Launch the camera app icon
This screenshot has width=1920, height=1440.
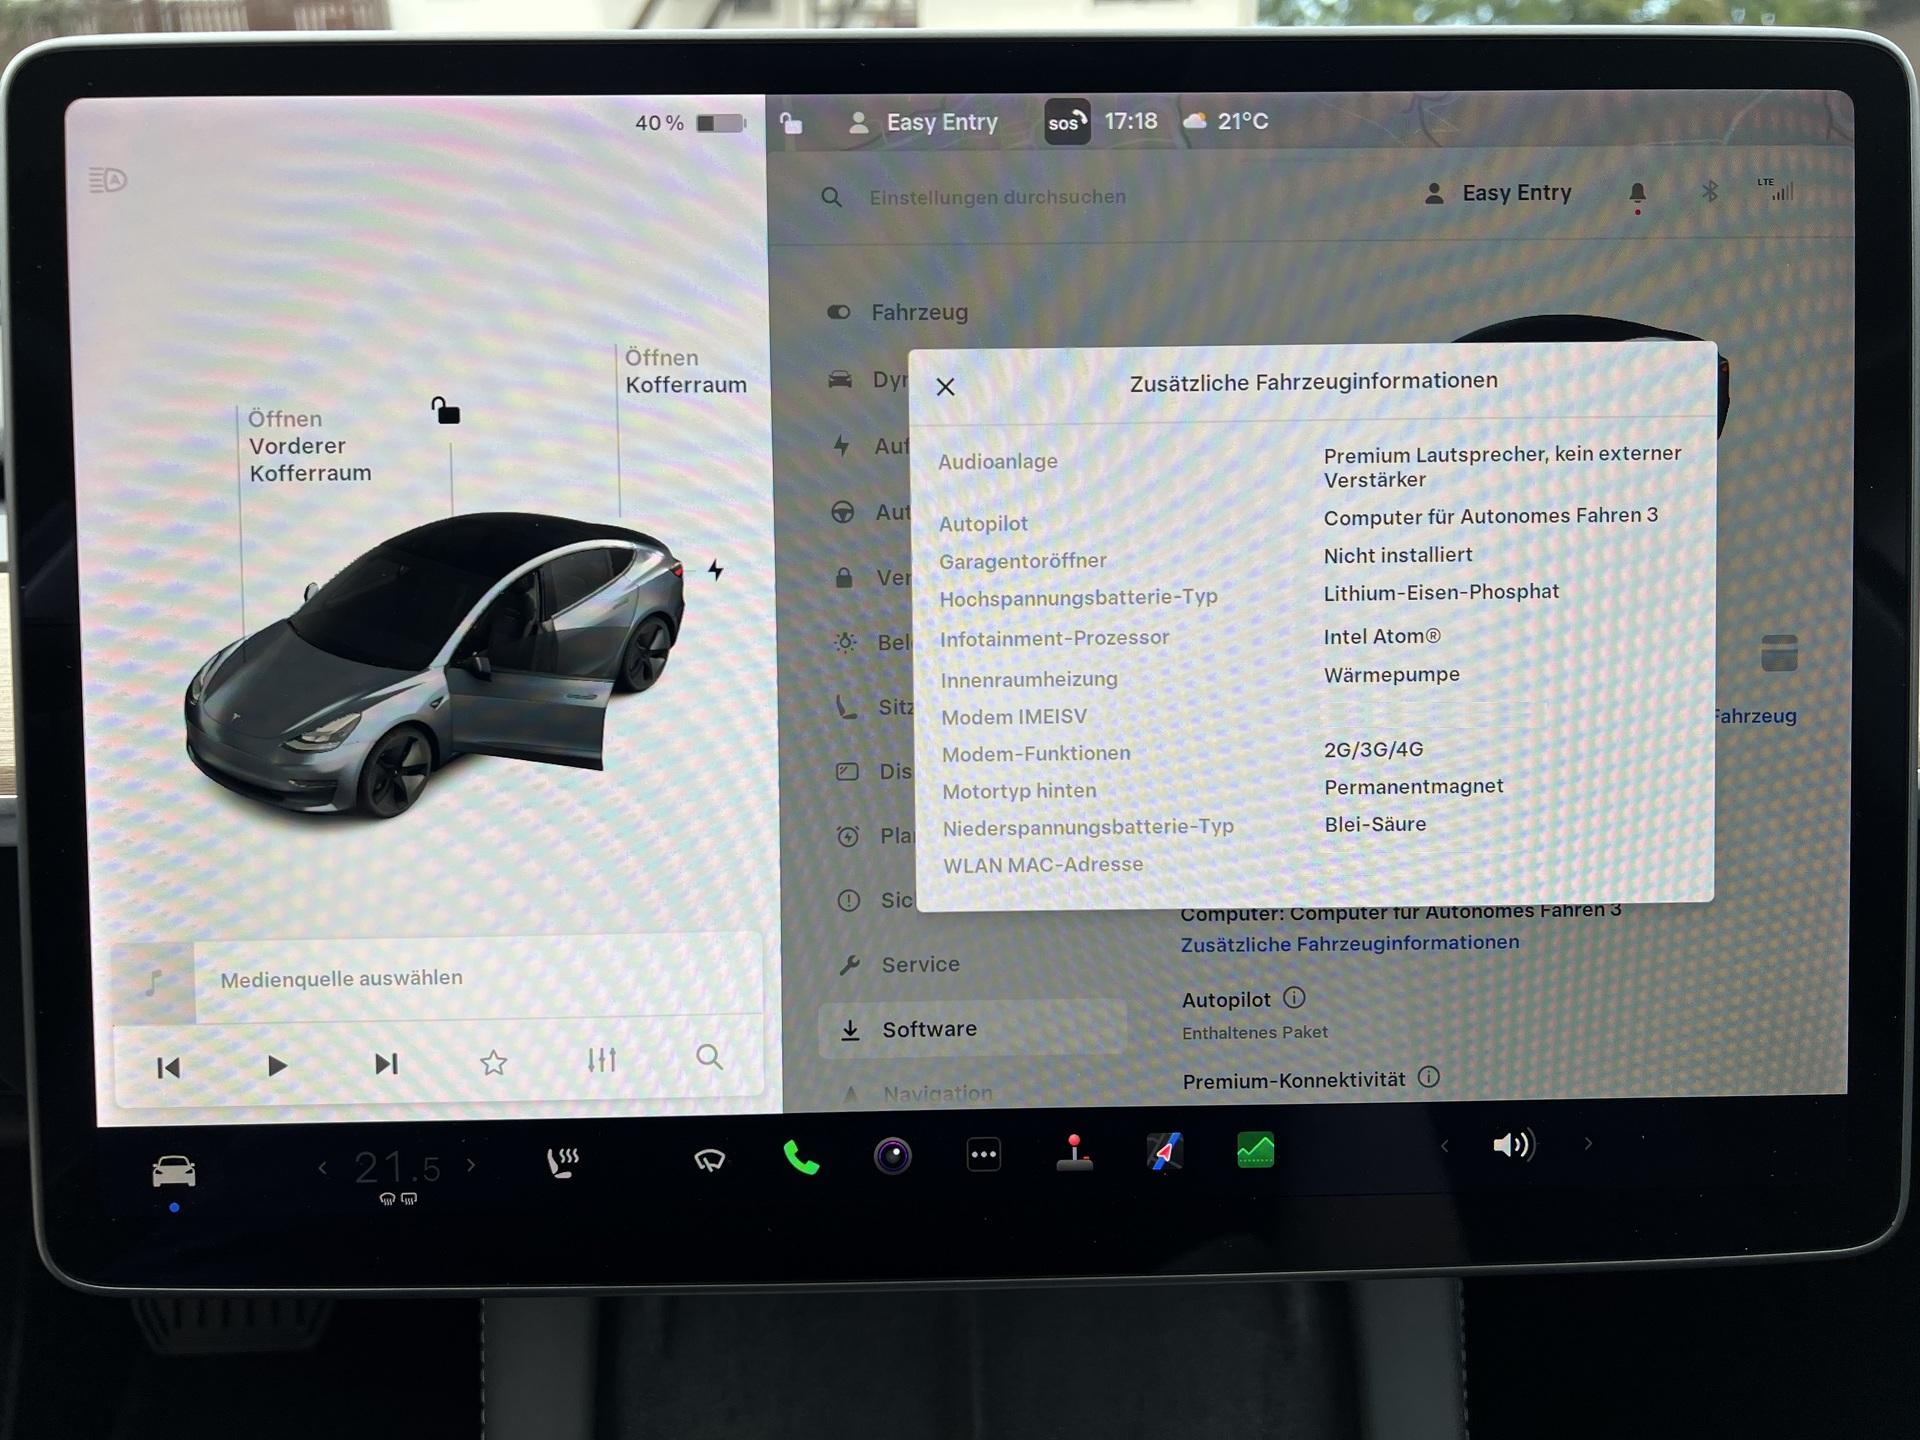[893, 1156]
